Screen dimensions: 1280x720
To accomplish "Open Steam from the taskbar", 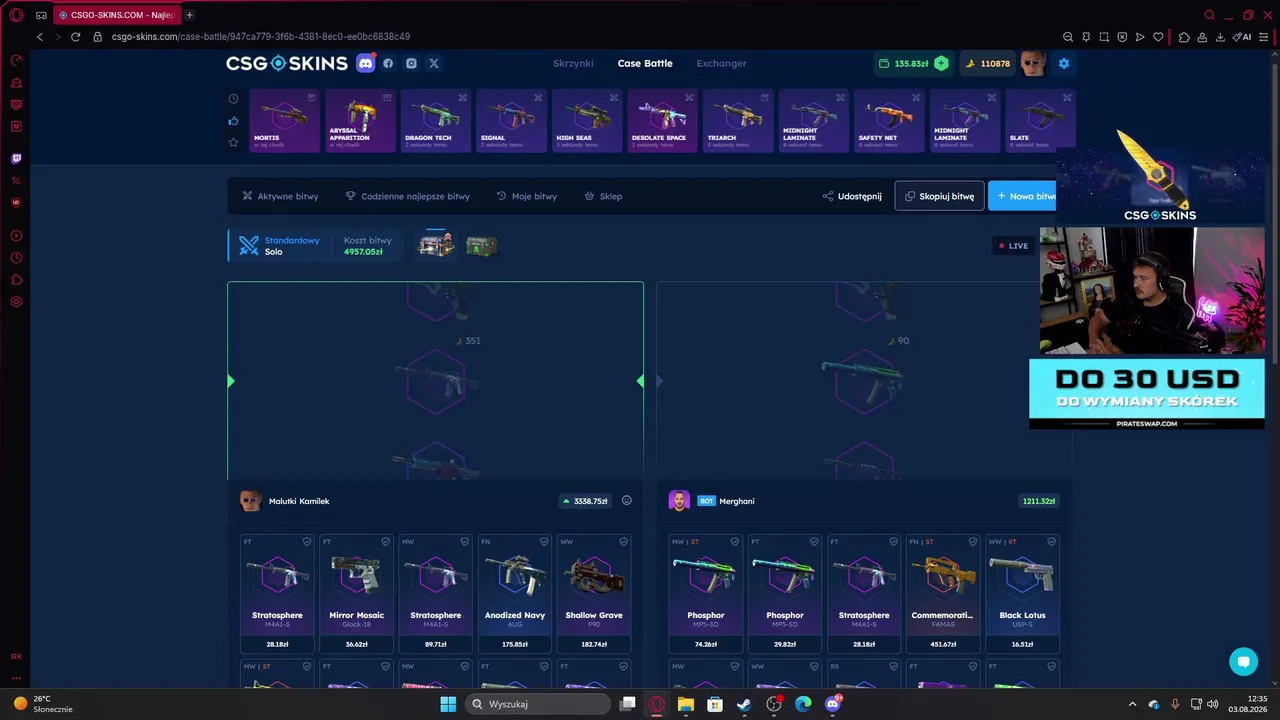I will (x=744, y=704).
